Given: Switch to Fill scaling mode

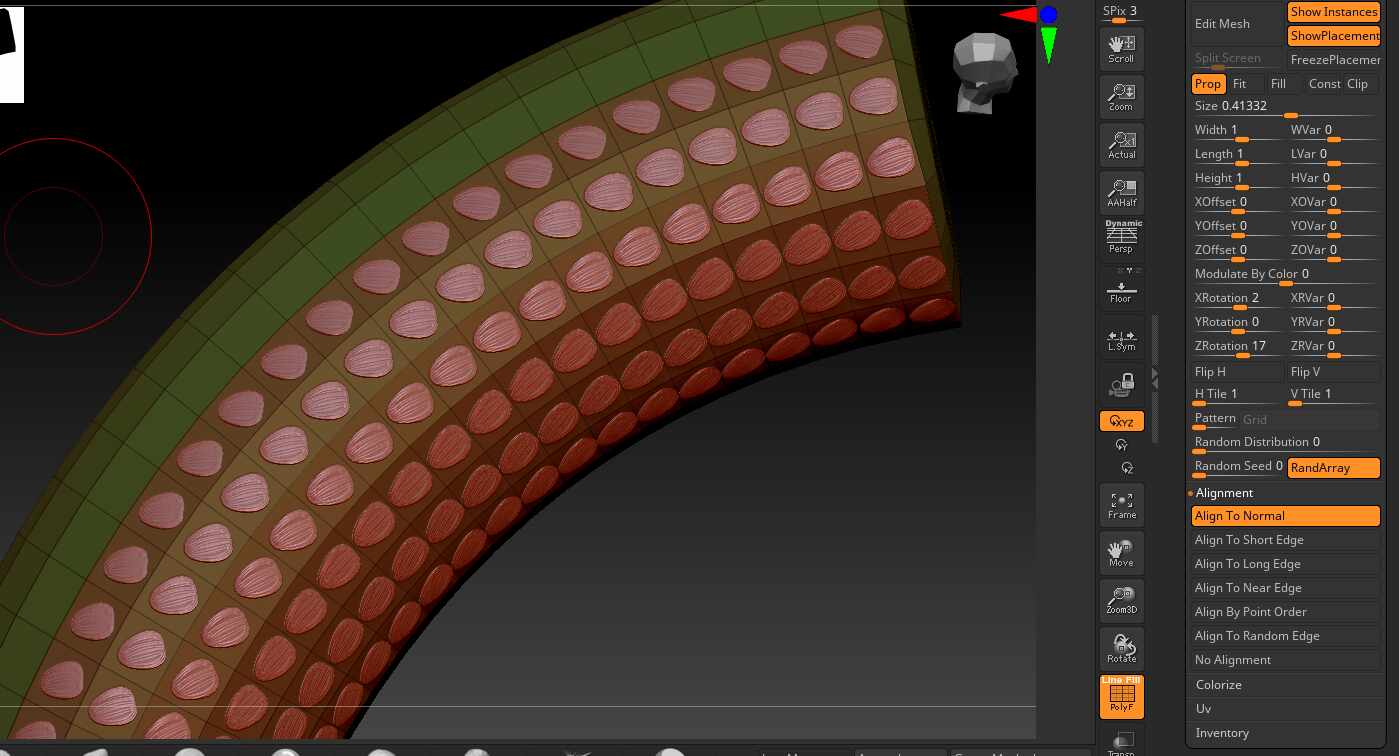Looking at the screenshot, I should click(x=1278, y=84).
